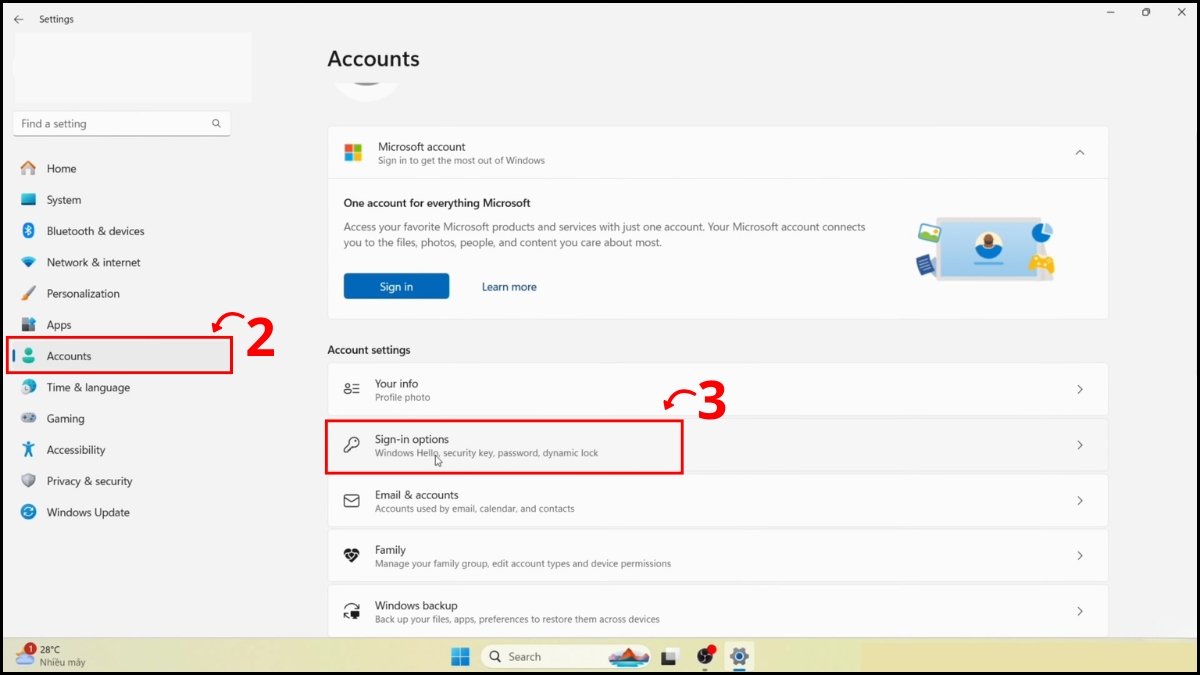The height and width of the screenshot is (675, 1200).
Task: Open the Apps settings category
Action: coord(59,325)
